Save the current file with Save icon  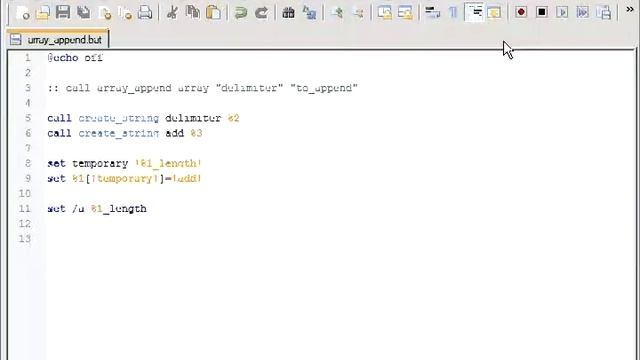click(x=63, y=13)
